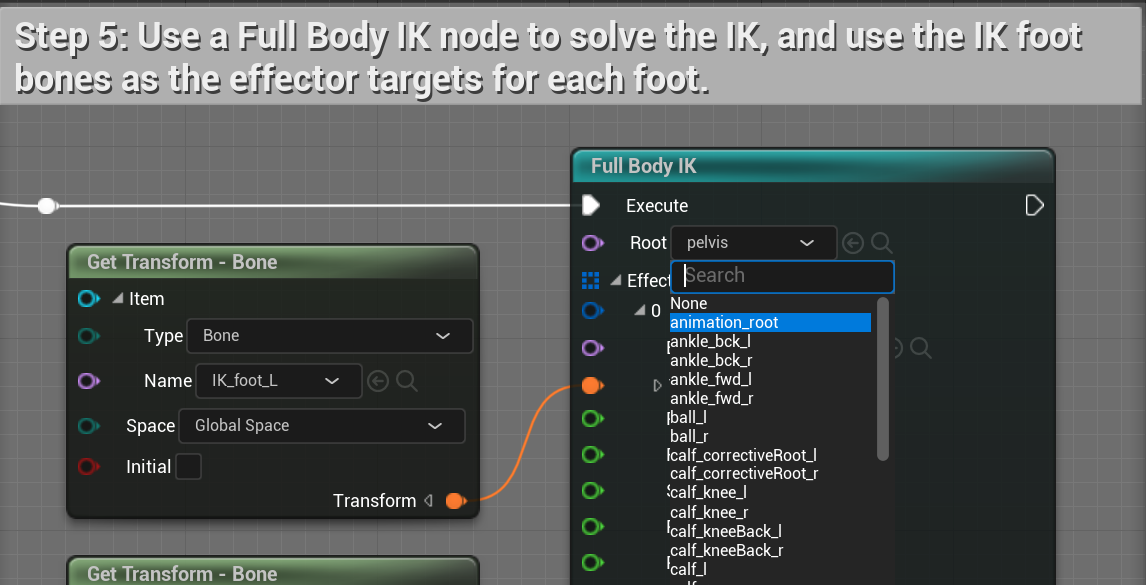Viewport: 1146px width, 585px height.
Task: Click the orange Transform output pin
Action: (x=455, y=501)
